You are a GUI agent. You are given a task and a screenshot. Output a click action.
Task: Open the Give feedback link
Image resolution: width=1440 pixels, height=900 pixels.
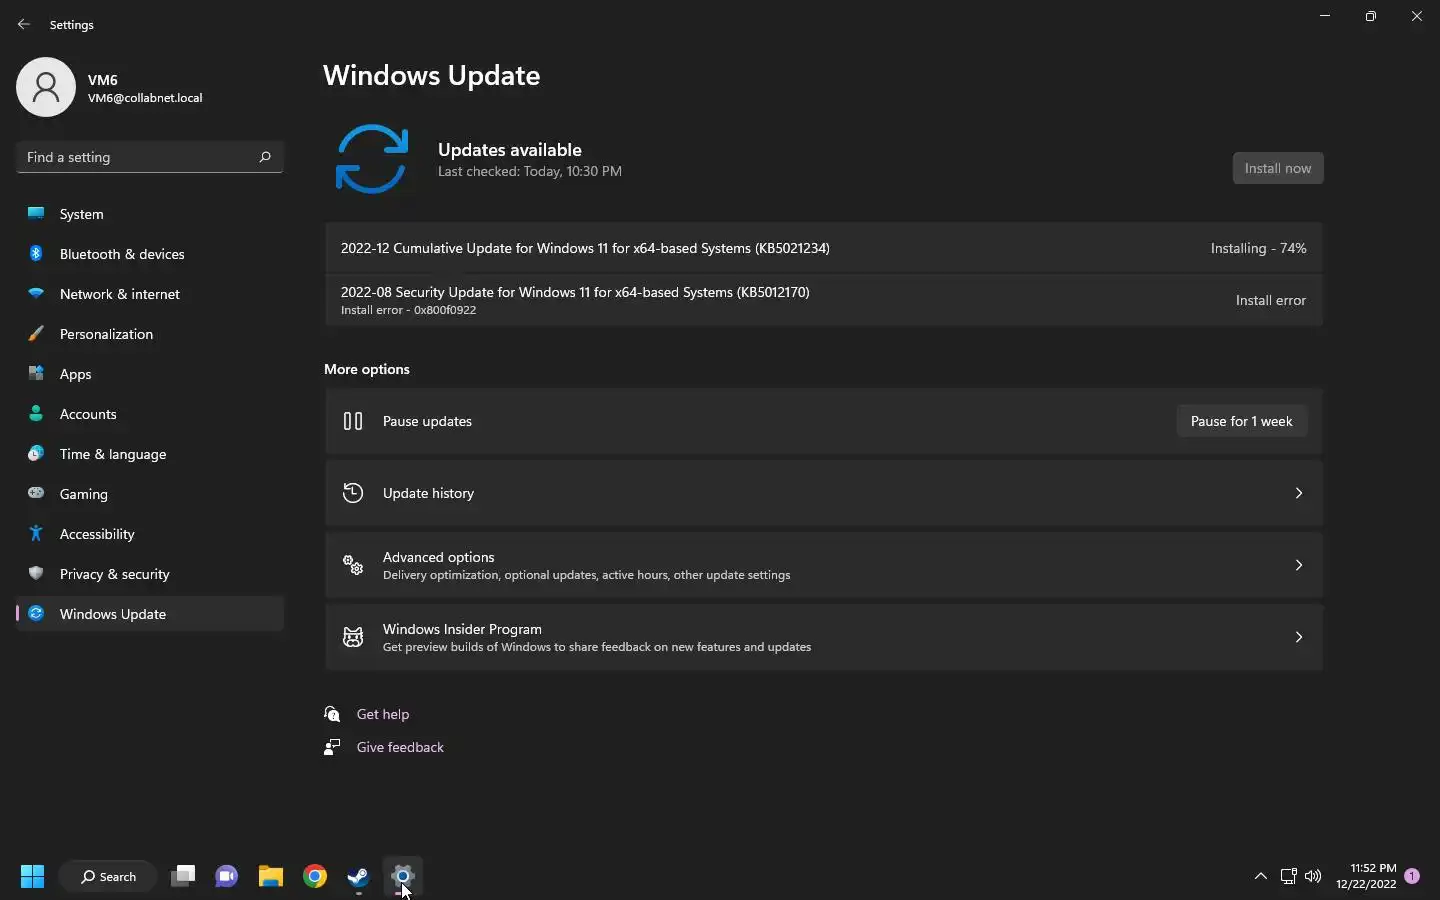coord(400,747)
